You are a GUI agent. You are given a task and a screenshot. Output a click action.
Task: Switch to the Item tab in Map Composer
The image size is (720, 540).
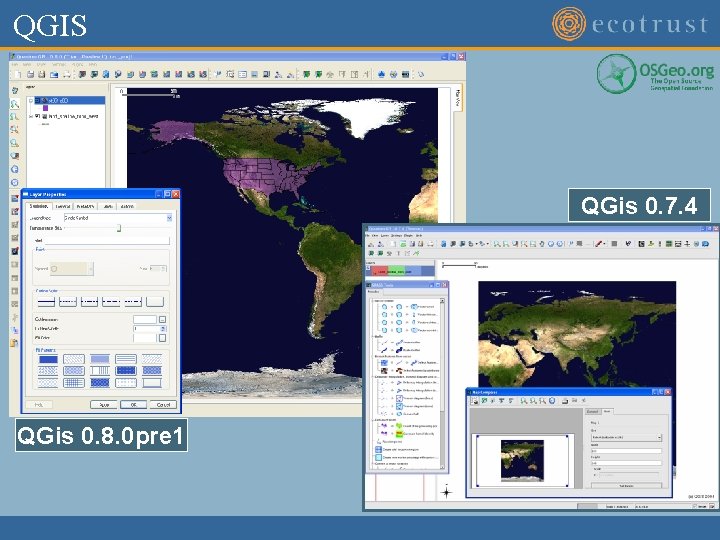tap(607, 411)
